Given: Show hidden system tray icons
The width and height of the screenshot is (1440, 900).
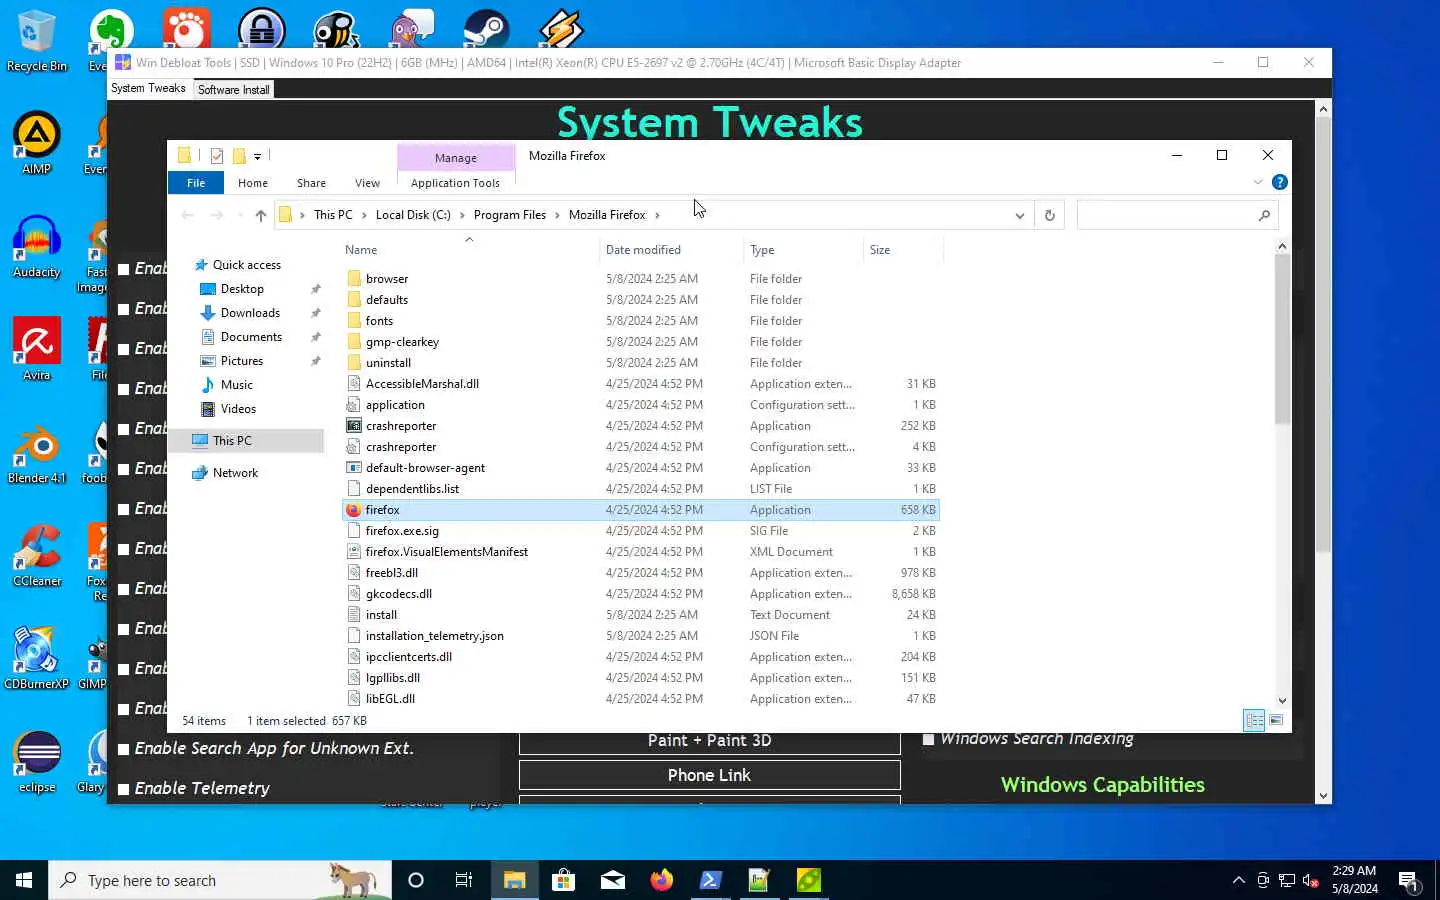Looking at the screenshot, I should coord(1238,880).
